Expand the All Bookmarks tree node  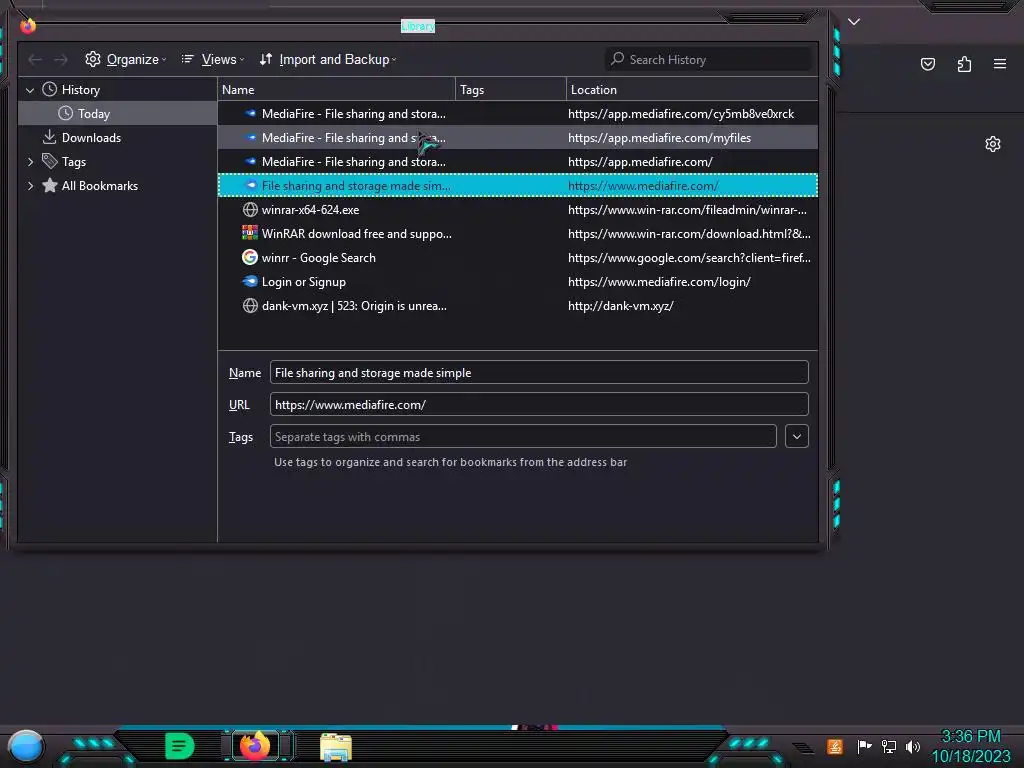30,186
